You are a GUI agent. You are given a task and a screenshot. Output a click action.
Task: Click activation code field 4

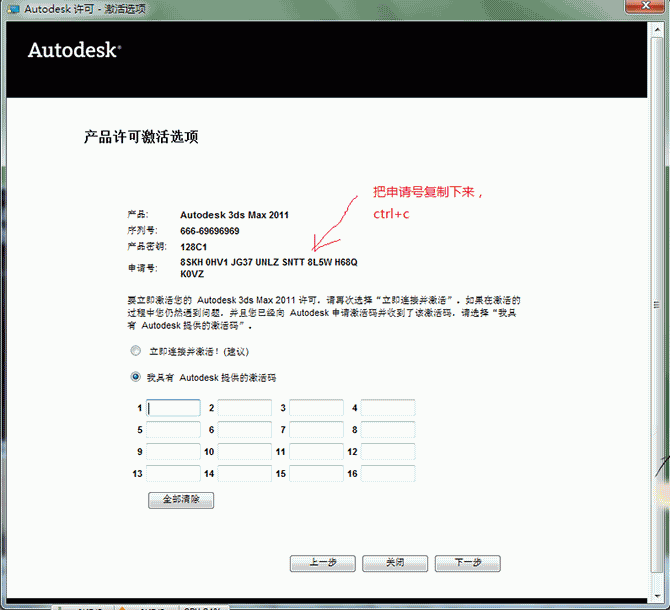pos(388,408)
